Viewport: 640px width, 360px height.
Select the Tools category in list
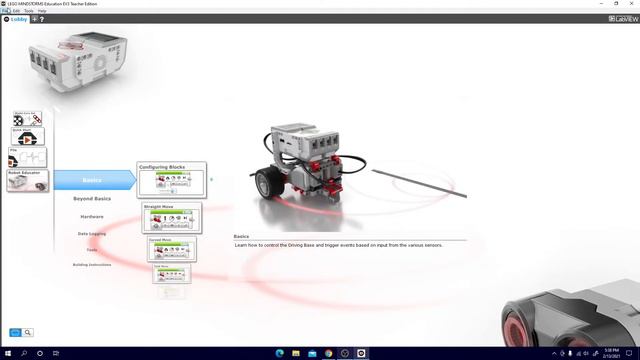coord(92,249)
